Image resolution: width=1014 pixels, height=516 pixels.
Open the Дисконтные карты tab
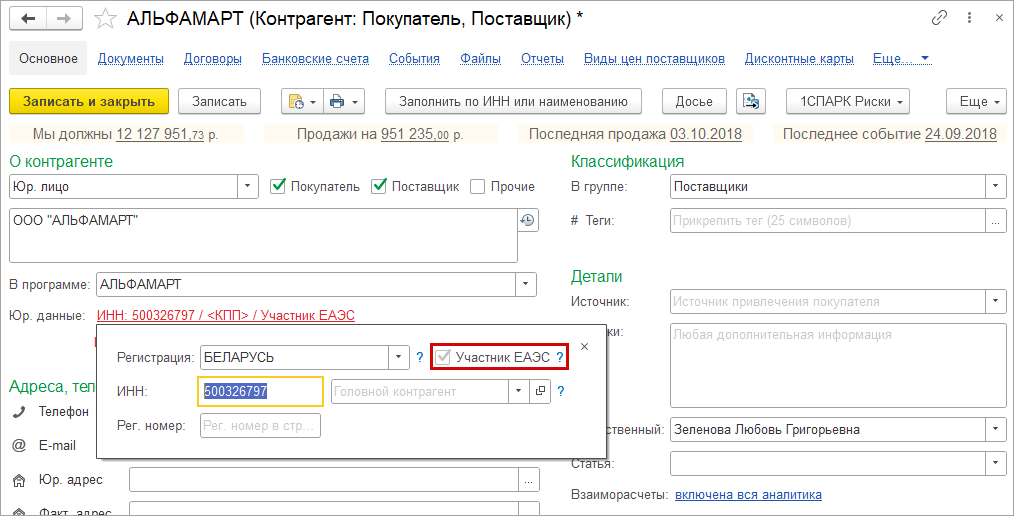(x=799, y=59)
